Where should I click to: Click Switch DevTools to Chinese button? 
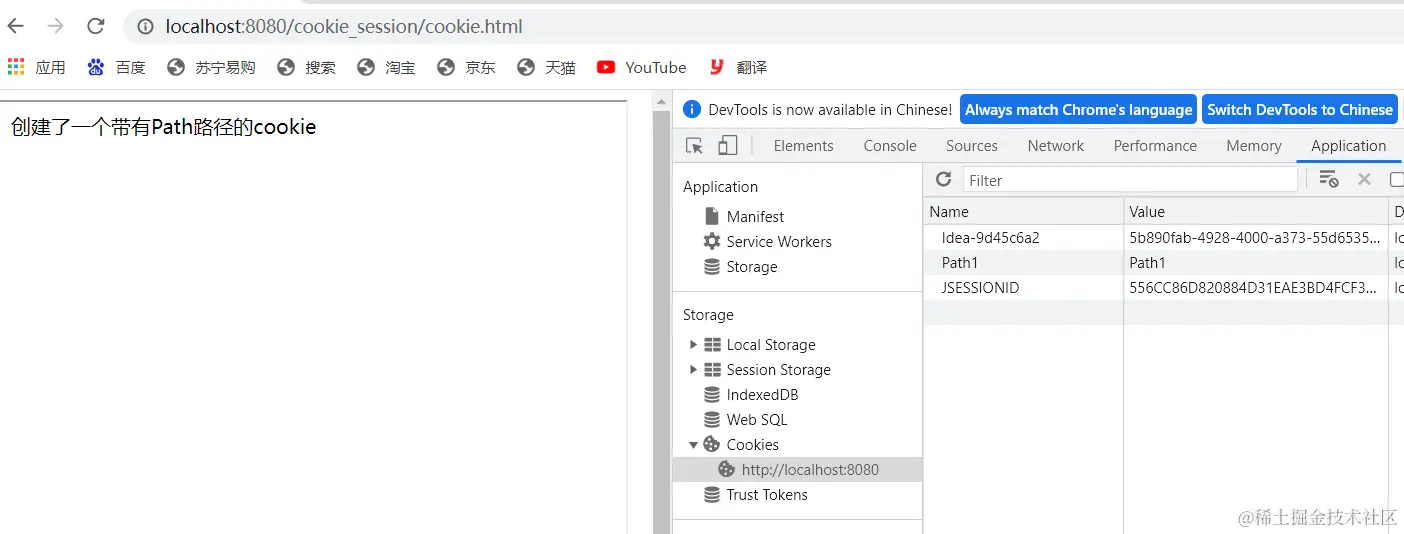(1300, 110)
